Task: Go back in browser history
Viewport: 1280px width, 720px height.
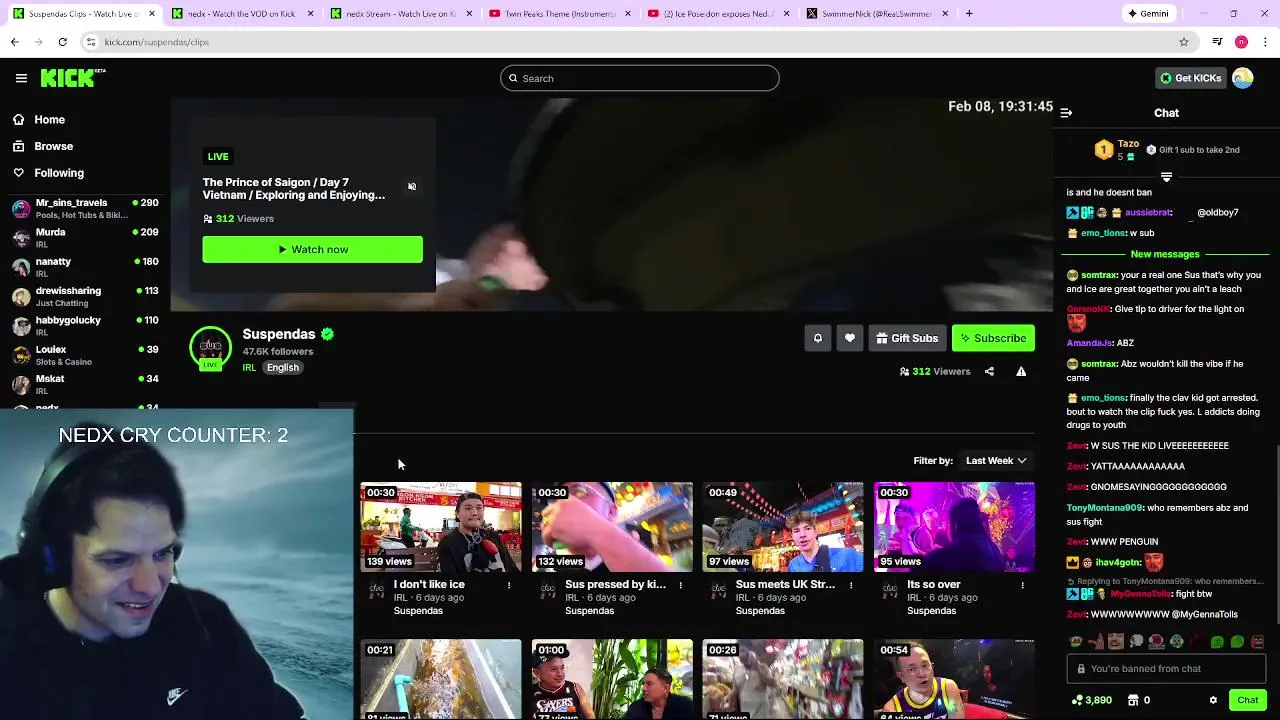Action: point(14,42)
